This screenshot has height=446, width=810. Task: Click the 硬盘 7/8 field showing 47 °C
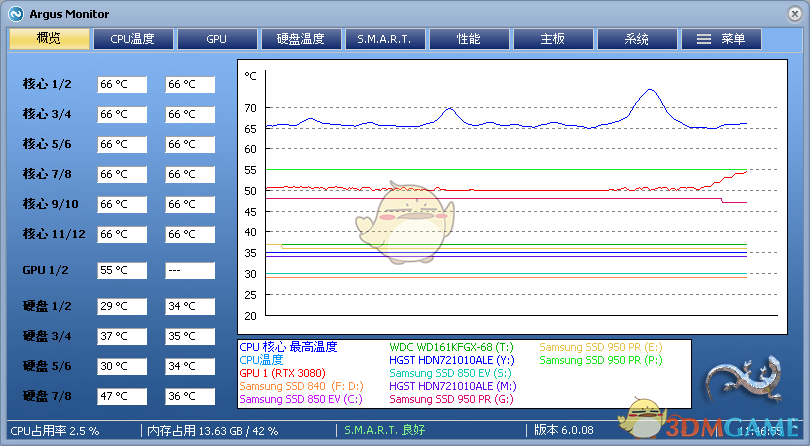(x=122, y=396)
